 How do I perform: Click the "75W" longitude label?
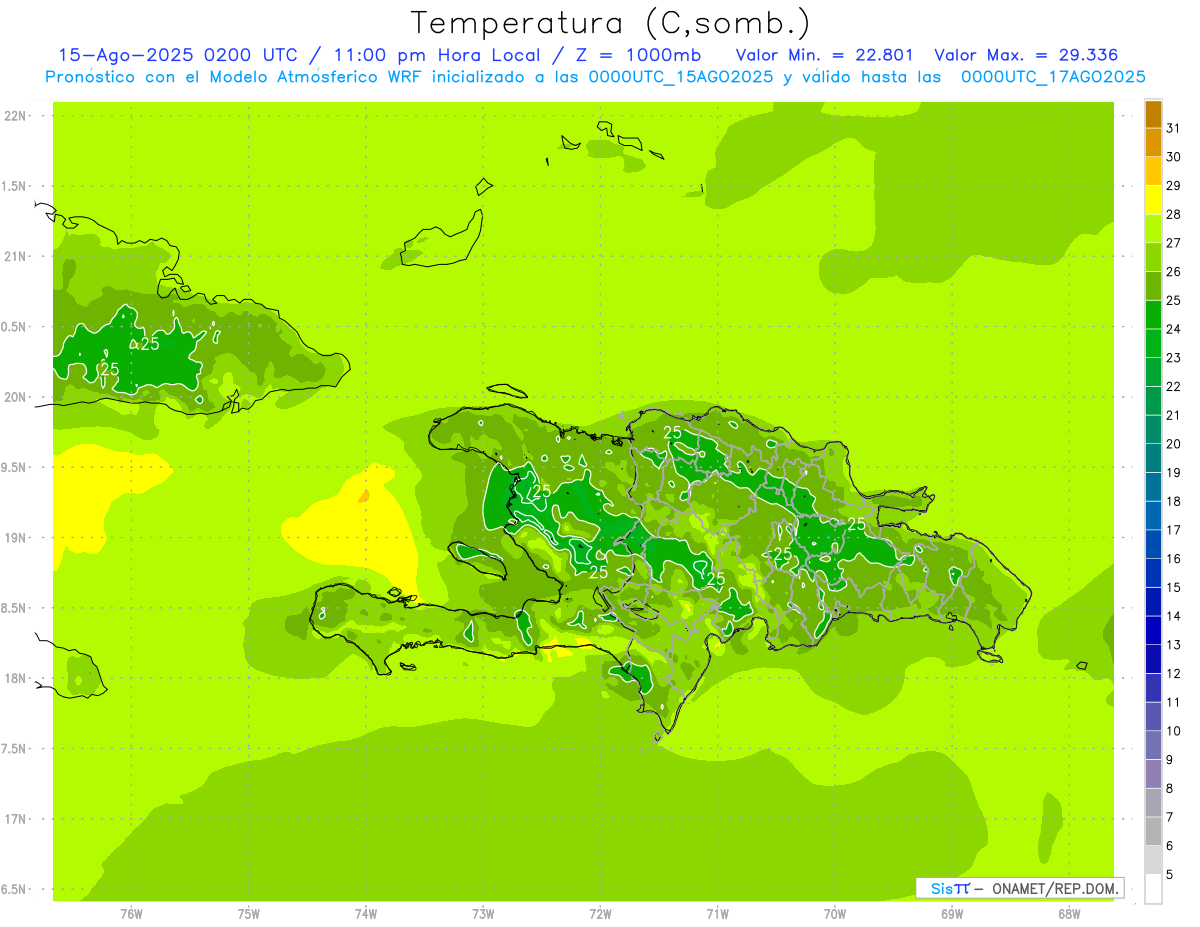click(x=249, y=914)
